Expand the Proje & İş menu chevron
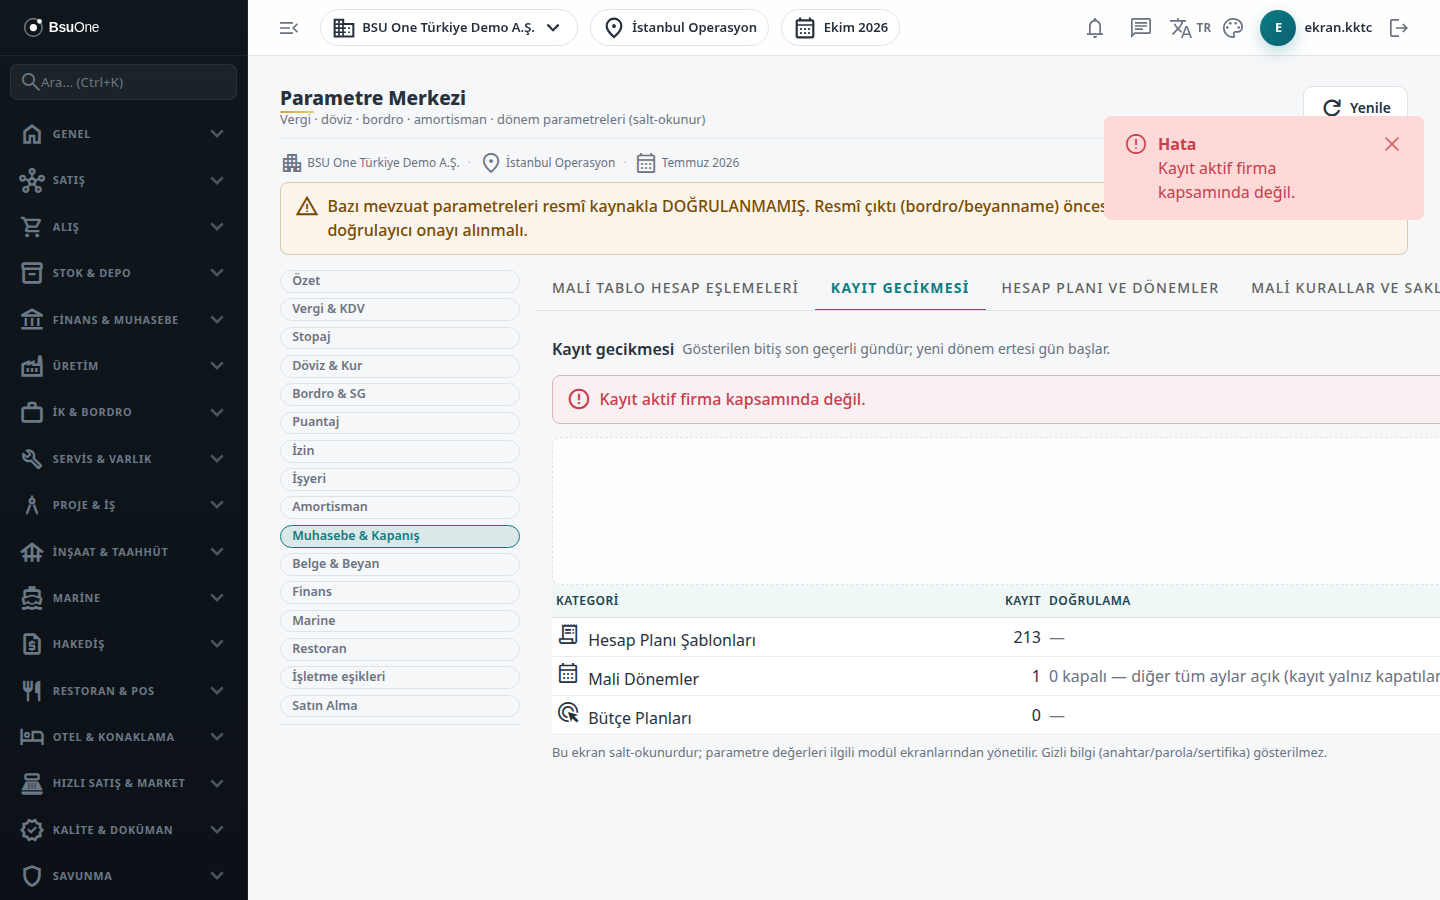The image size is (1440, 900). pyautogui.click(x=217, y=505)
